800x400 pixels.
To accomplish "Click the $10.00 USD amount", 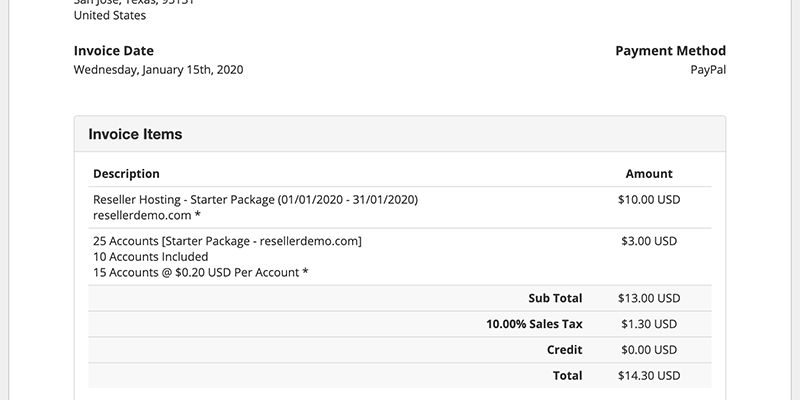I will pyautogui.click(x=649, y=199).
